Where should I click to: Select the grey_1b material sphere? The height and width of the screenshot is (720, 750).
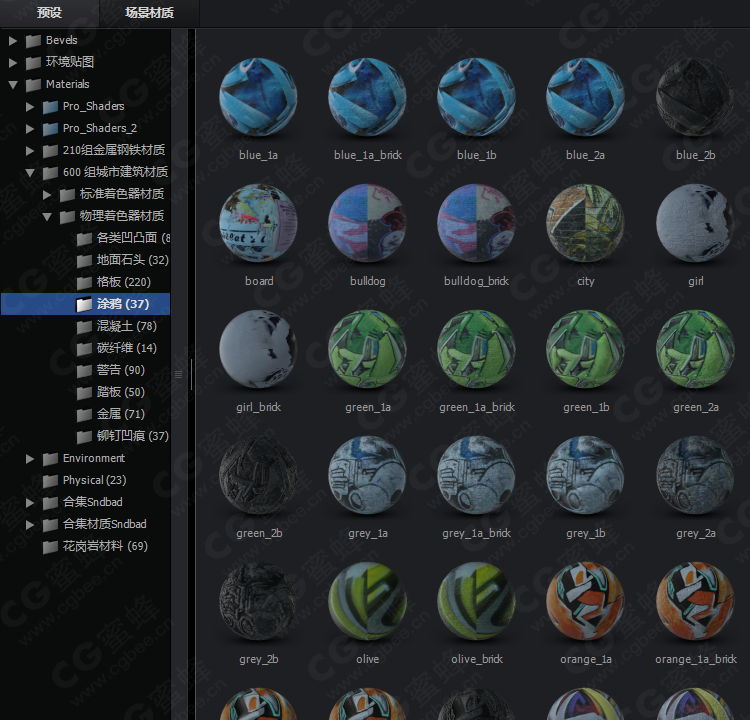(x=585, y=475)
